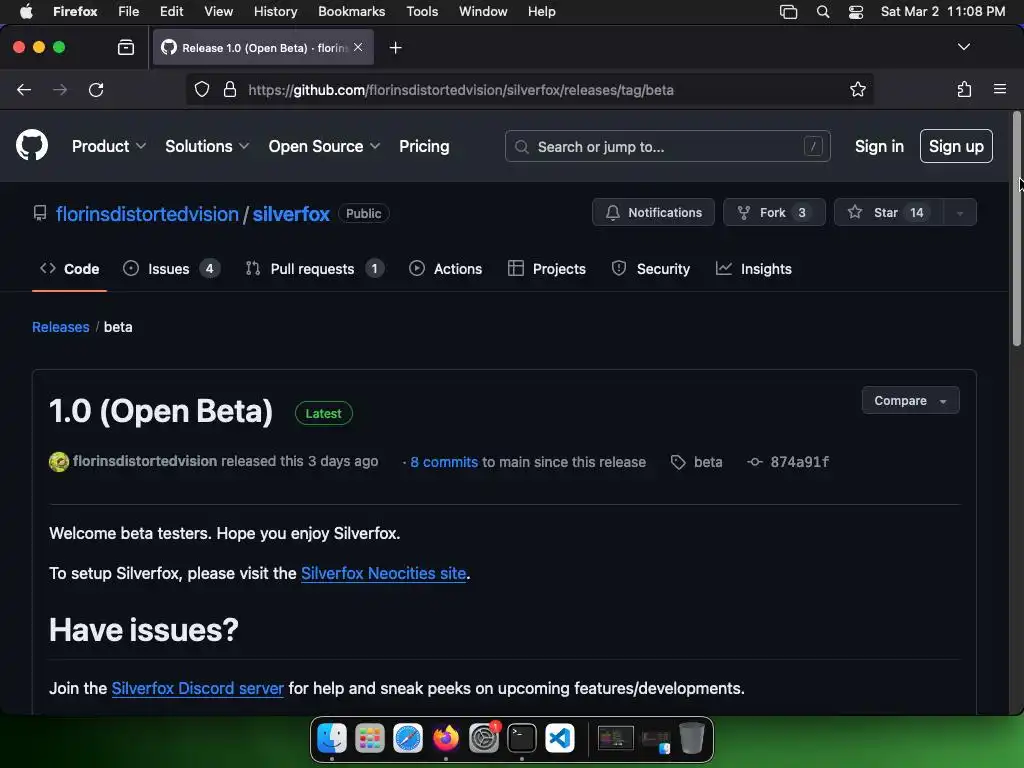Viewport: 1024px width, 768px height.
Task: Open the Pull requests tab
Action: [315, 269]
